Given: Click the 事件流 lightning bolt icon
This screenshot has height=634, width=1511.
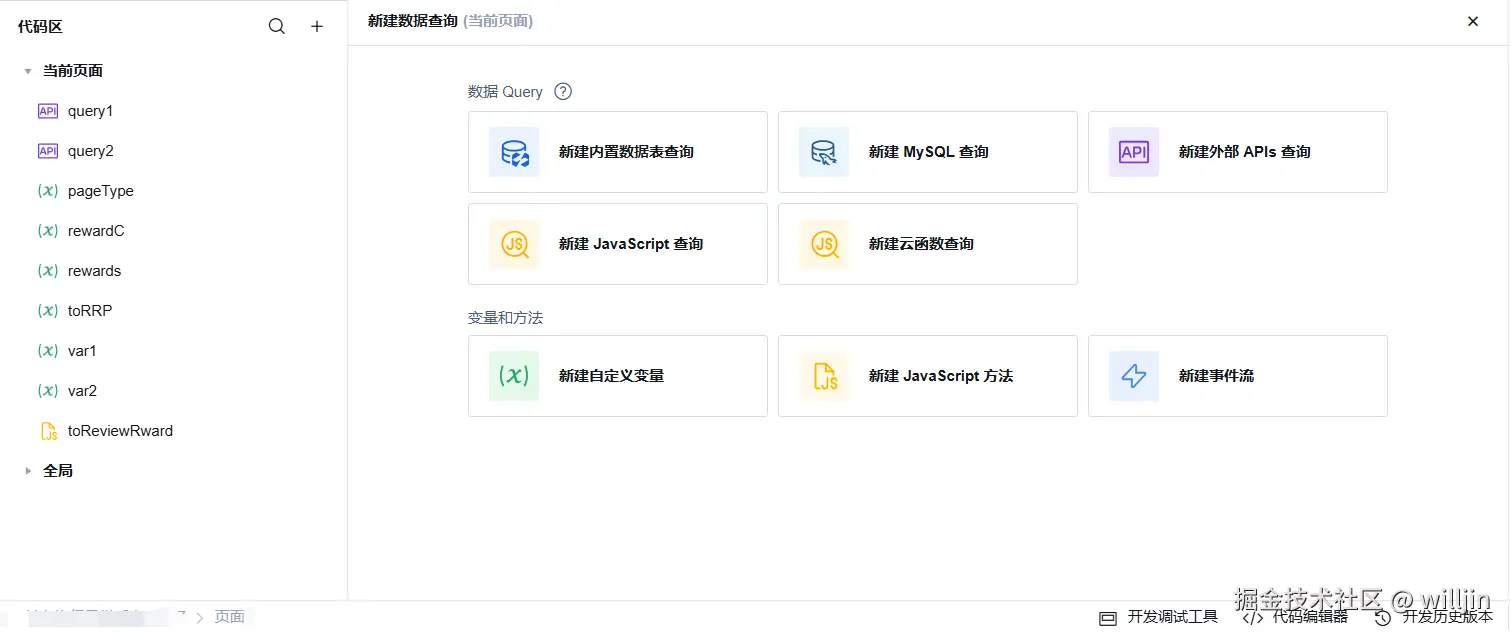Looking at the screenshot, I should point(1134,376).
